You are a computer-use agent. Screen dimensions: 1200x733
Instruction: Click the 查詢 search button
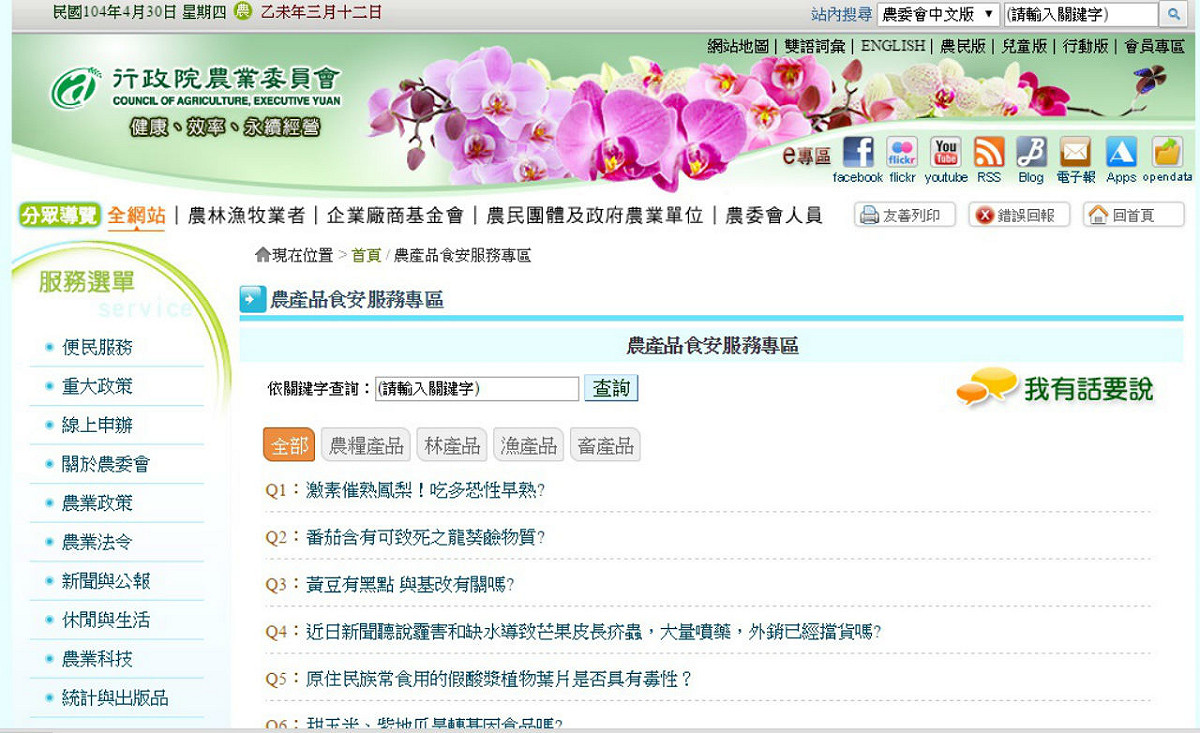click(x=611, y=388)
